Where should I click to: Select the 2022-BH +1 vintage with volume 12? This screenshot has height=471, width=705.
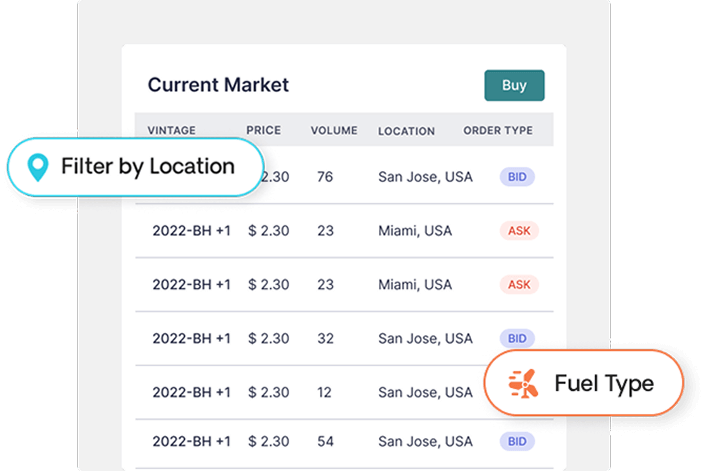191,393
